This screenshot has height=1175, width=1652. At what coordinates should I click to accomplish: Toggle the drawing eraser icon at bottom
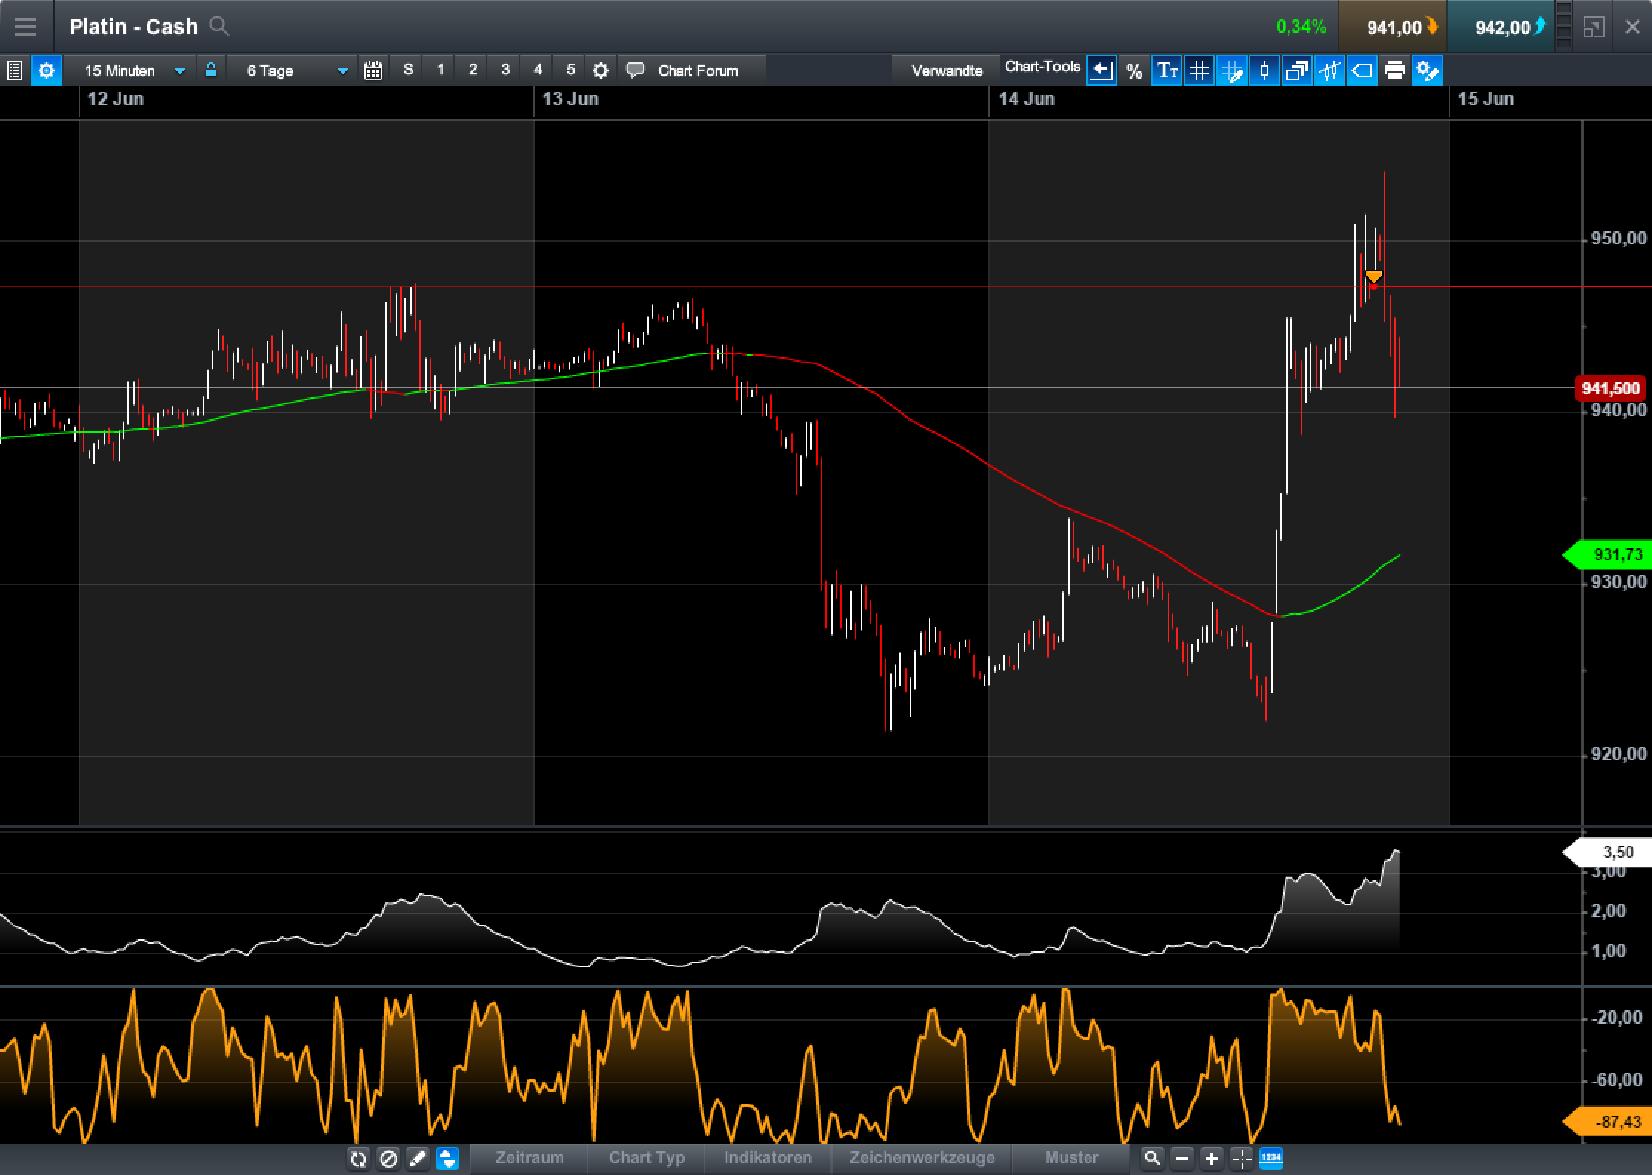[390, 1158]
